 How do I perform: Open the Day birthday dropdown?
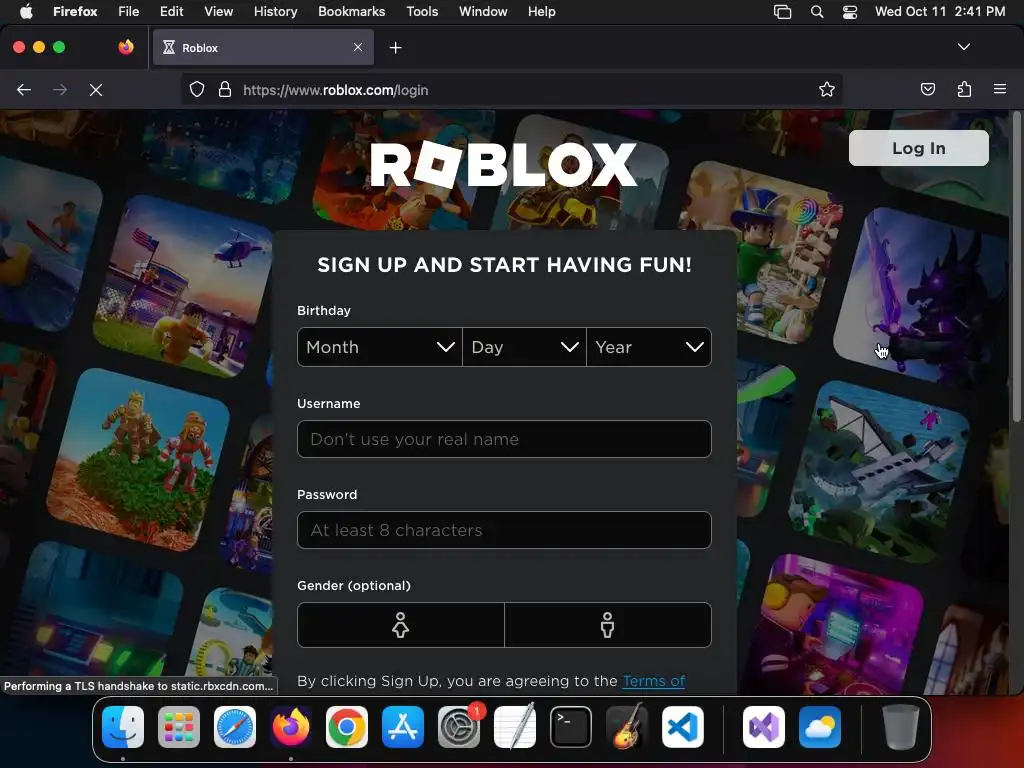[524, 347]
